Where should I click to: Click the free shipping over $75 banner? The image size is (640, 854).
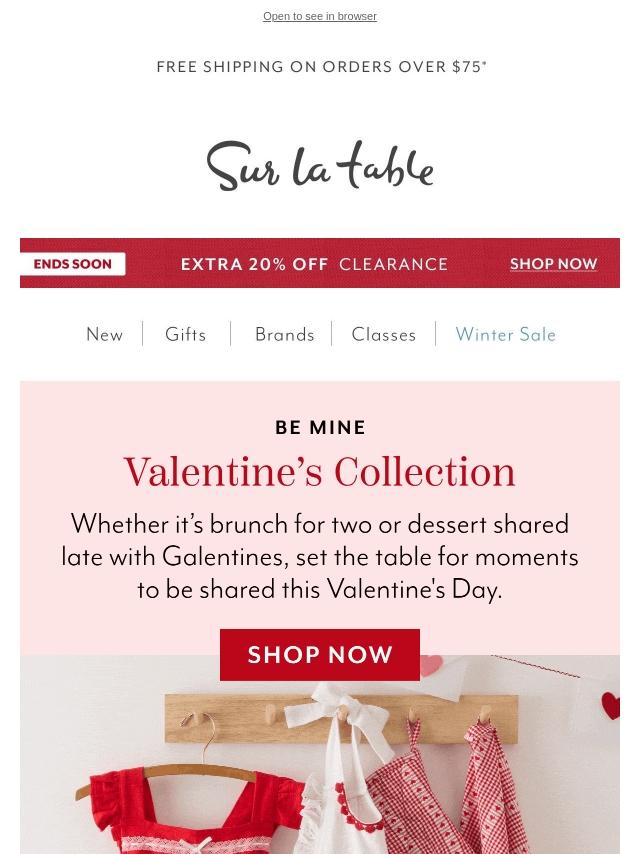(x=321, y=67)
